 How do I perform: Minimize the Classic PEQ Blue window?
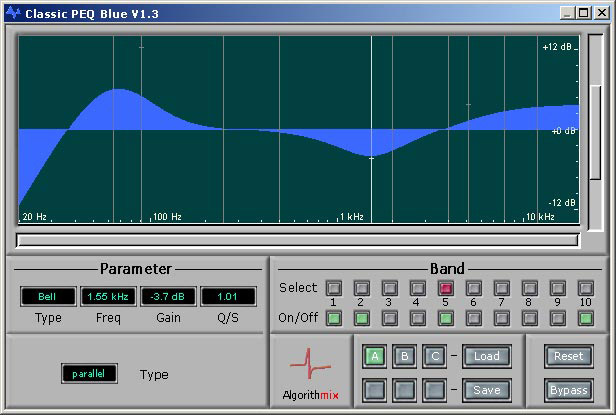(x=566, y=13)
